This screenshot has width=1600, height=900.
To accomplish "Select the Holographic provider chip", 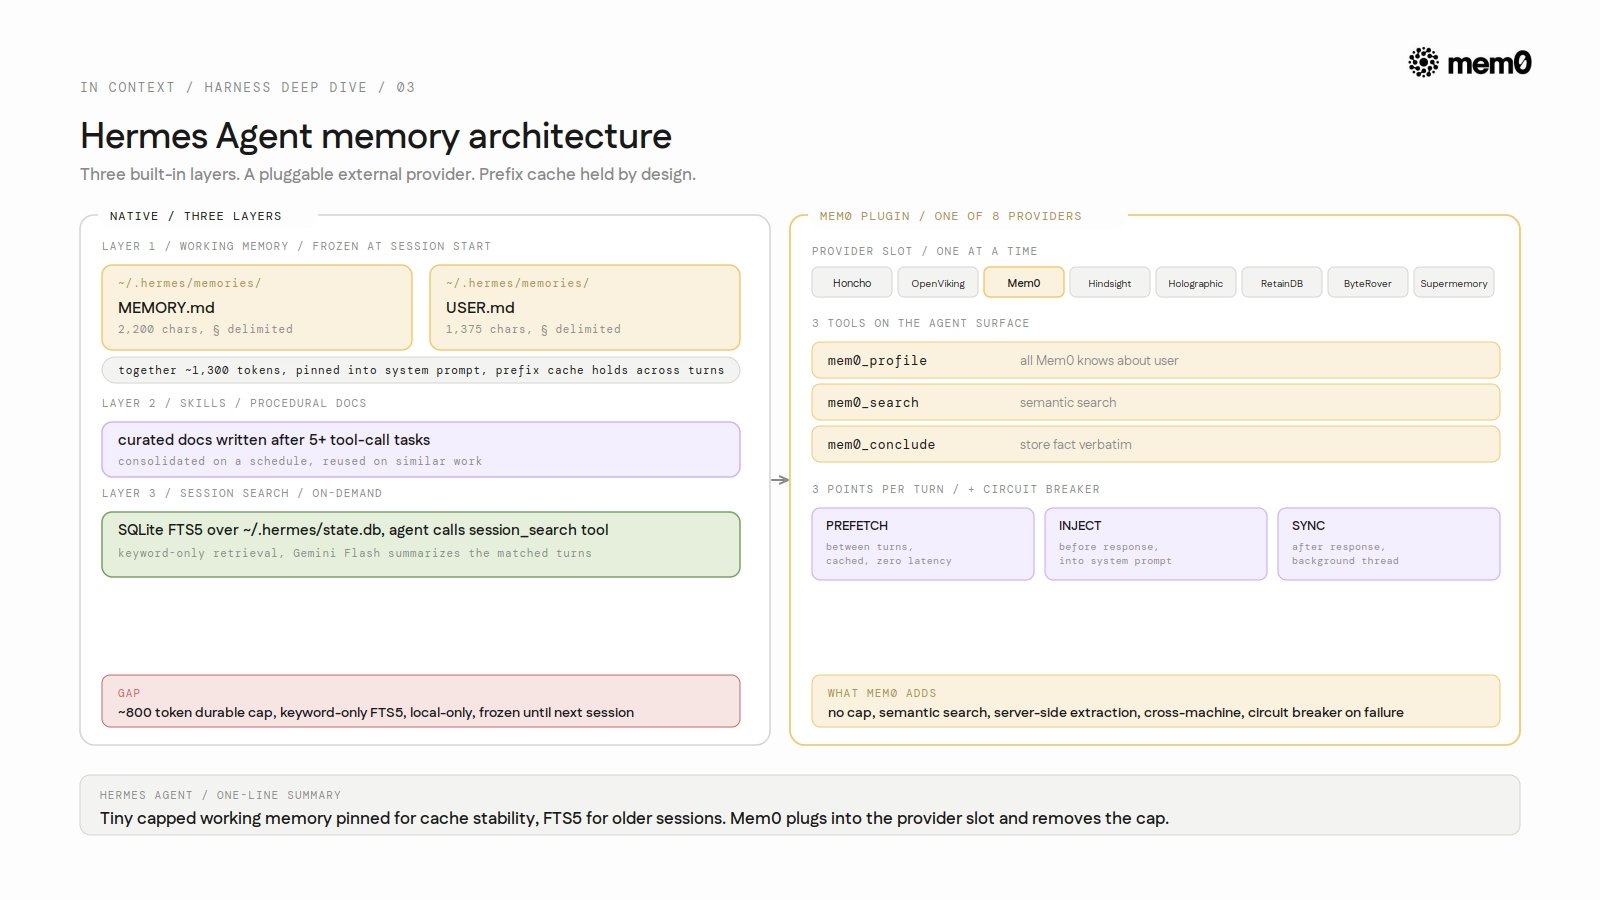I will [1196, 283].
